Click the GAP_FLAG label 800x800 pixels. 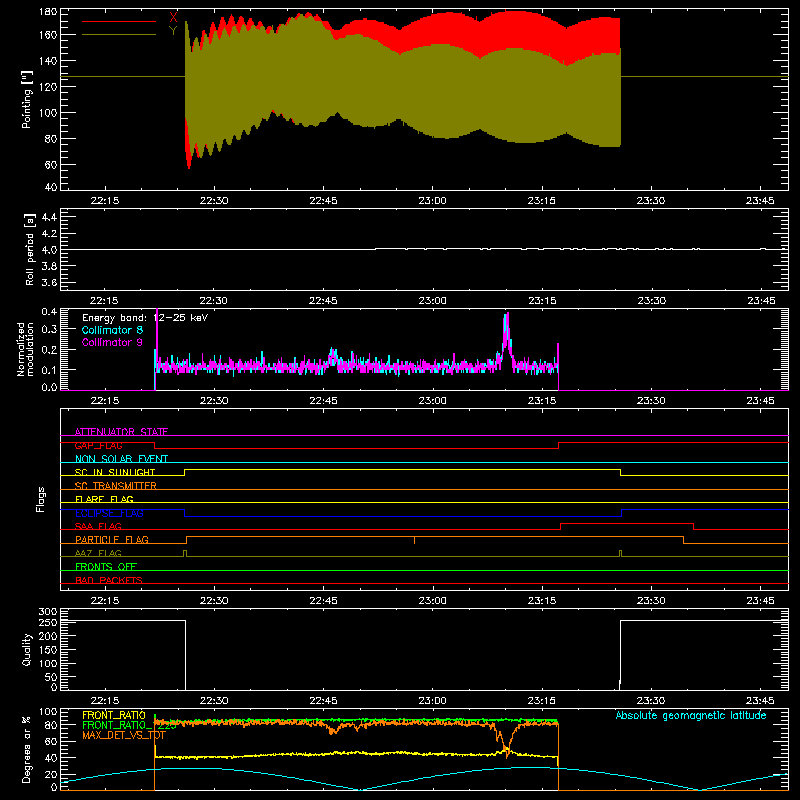98,445
